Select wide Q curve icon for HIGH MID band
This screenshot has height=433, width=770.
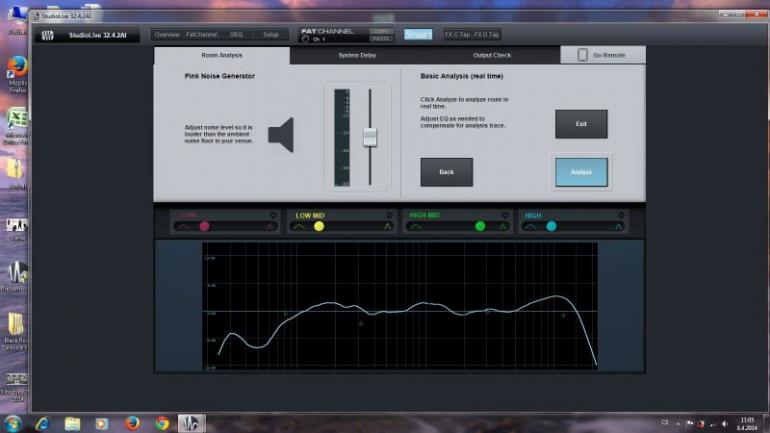[415, 226]
